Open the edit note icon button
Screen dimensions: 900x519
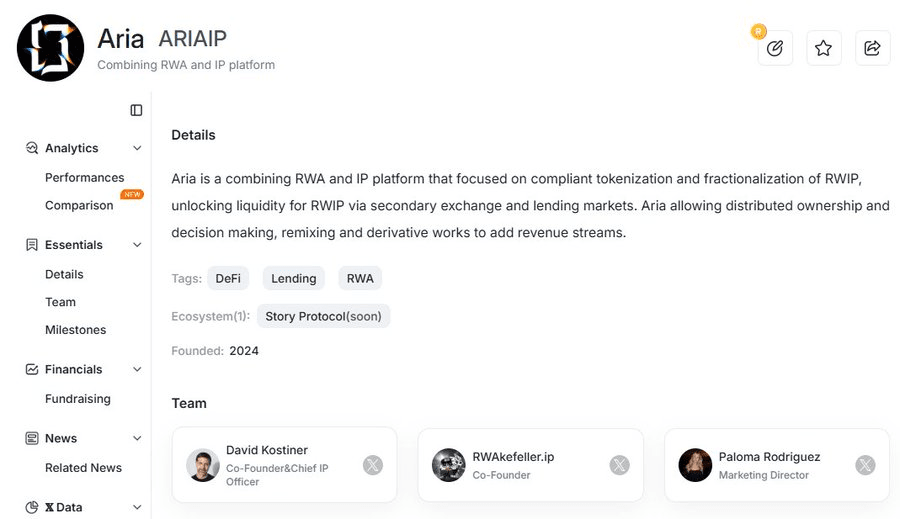(x=775, y=48)
